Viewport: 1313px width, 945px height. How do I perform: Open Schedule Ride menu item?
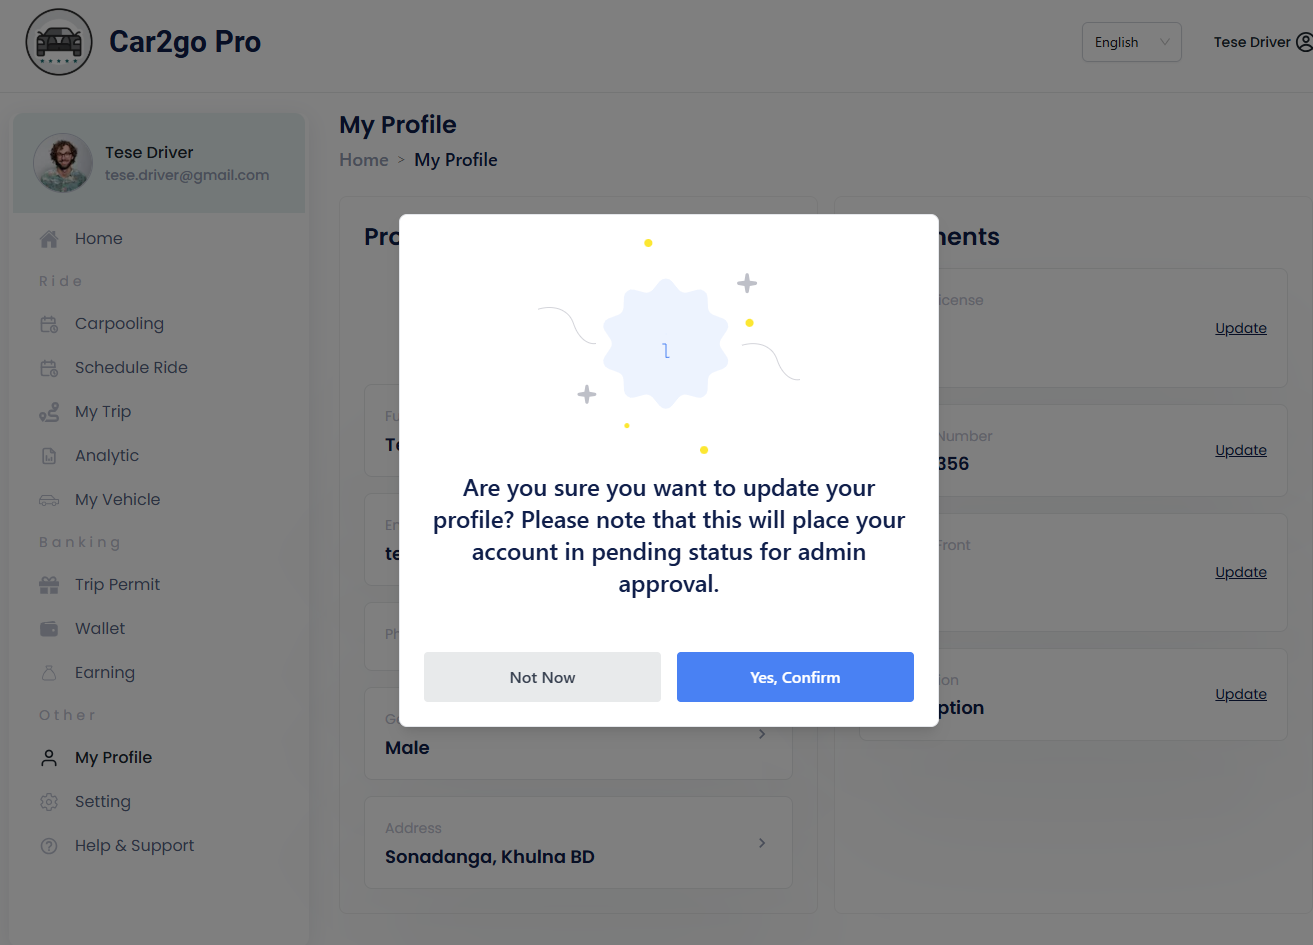pyautogui.click(x=131, y=368)
